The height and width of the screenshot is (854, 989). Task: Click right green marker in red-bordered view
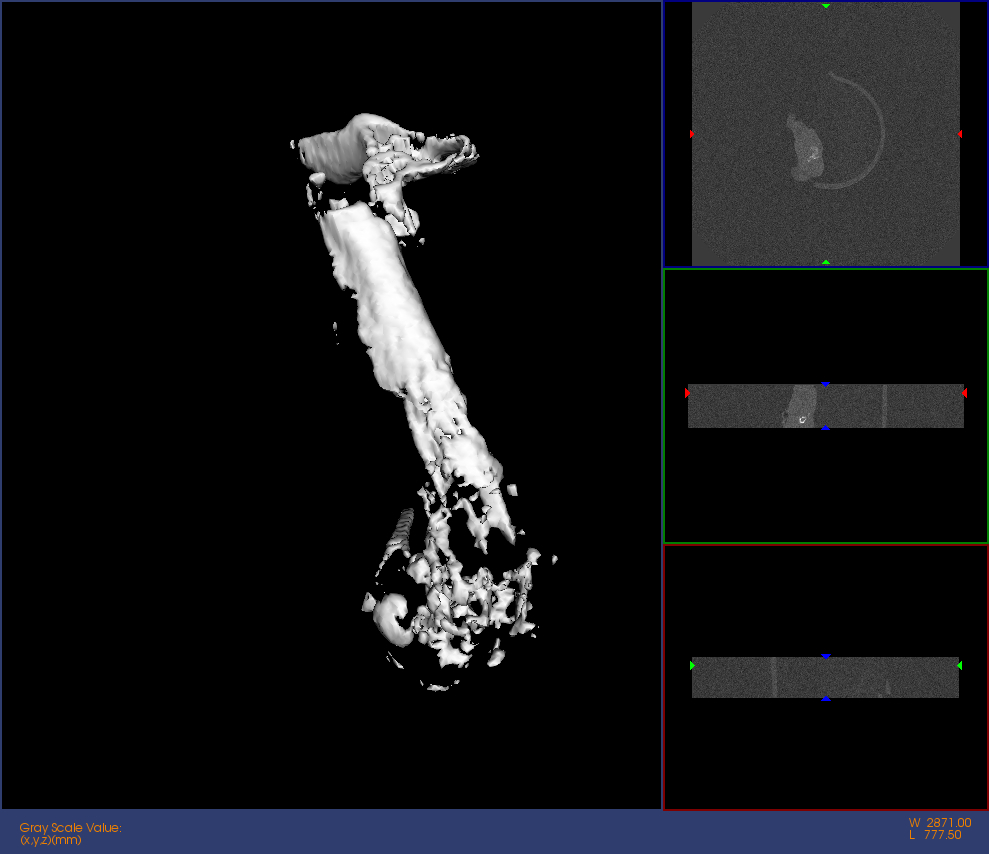pyautogui.click(x=959, y=665)
